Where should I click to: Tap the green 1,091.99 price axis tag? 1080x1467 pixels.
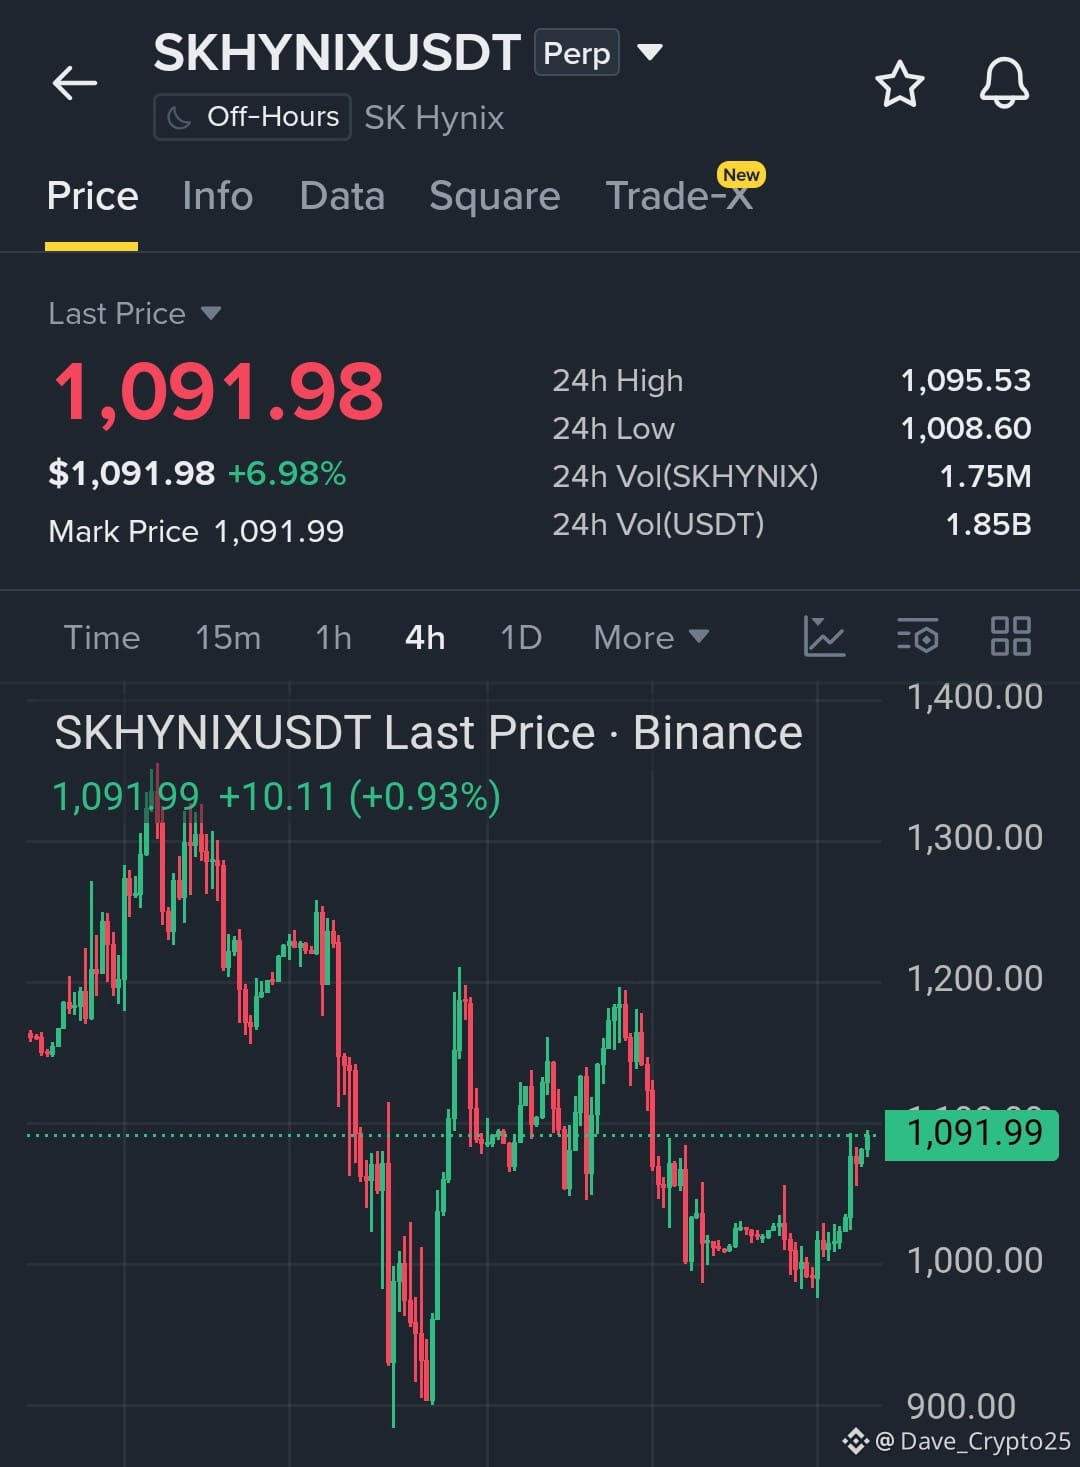click(972, 1133)
